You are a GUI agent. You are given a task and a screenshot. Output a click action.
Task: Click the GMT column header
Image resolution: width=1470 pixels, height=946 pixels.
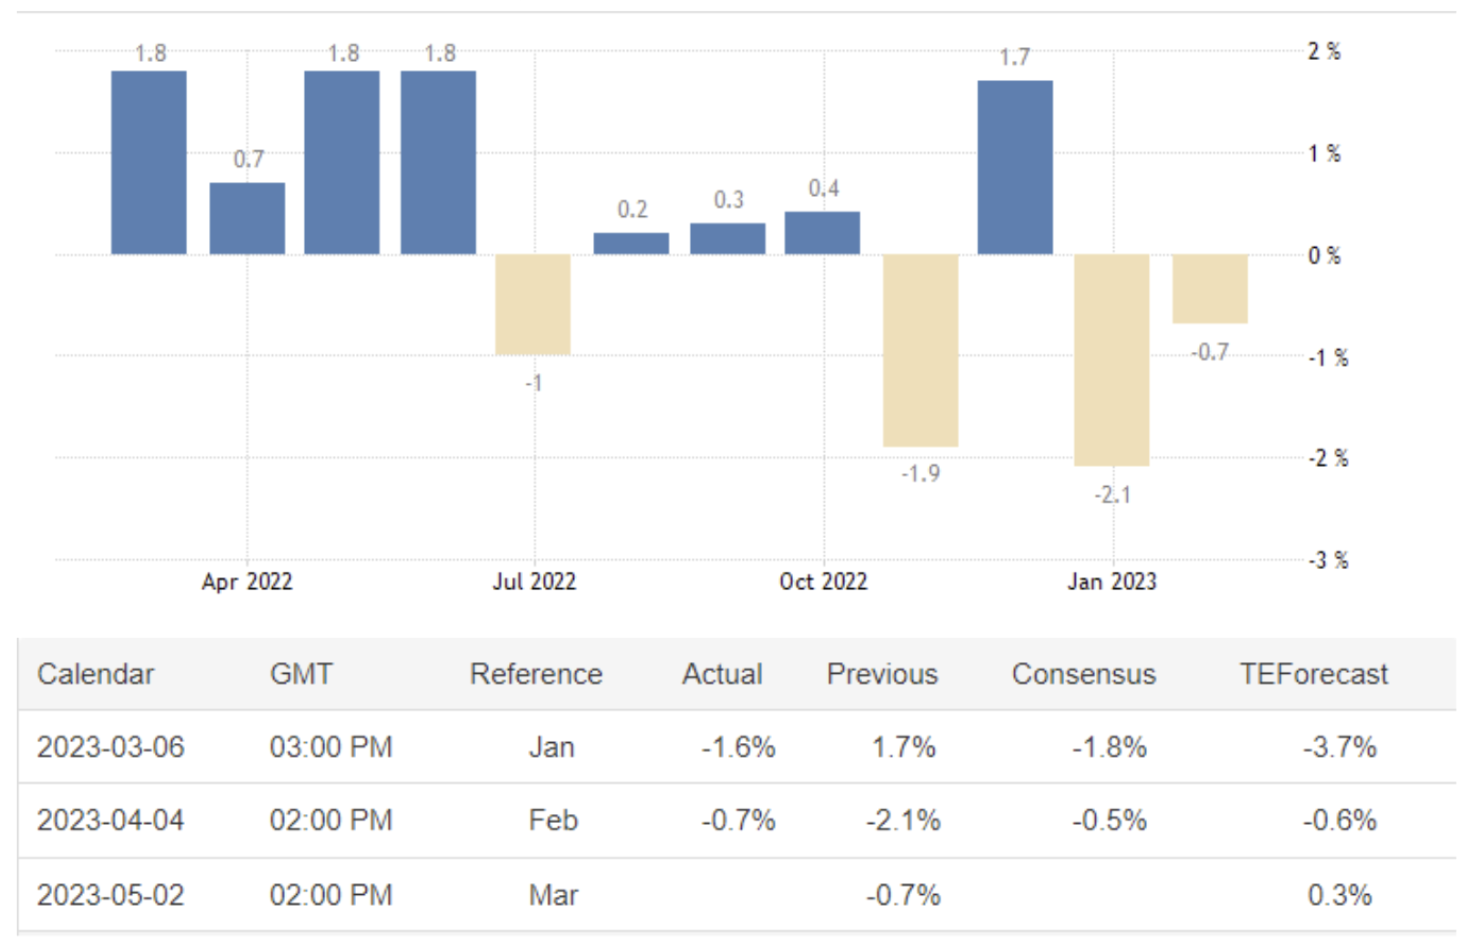tap(301, 674)
